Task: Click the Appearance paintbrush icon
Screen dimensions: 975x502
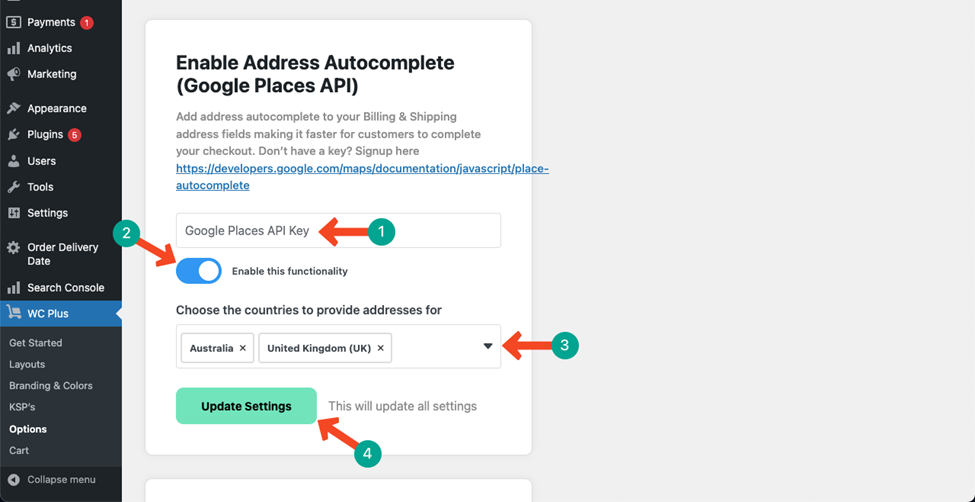Action: click(x=14, y=108)
